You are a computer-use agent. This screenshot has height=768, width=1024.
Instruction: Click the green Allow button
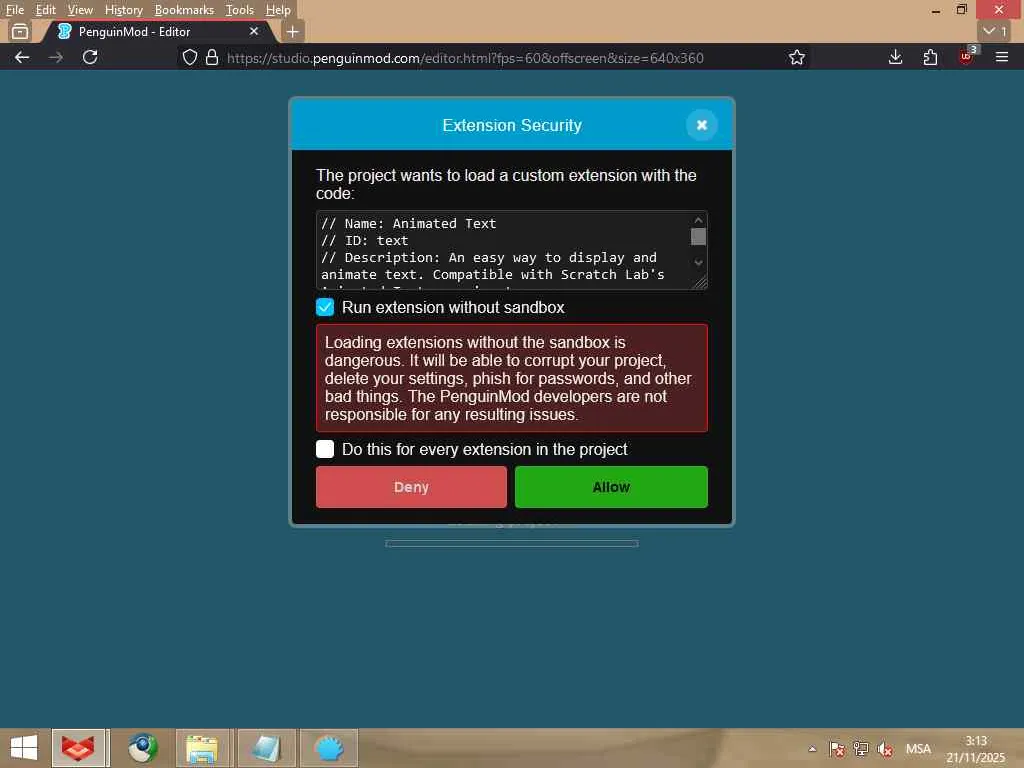click(611, 487)
